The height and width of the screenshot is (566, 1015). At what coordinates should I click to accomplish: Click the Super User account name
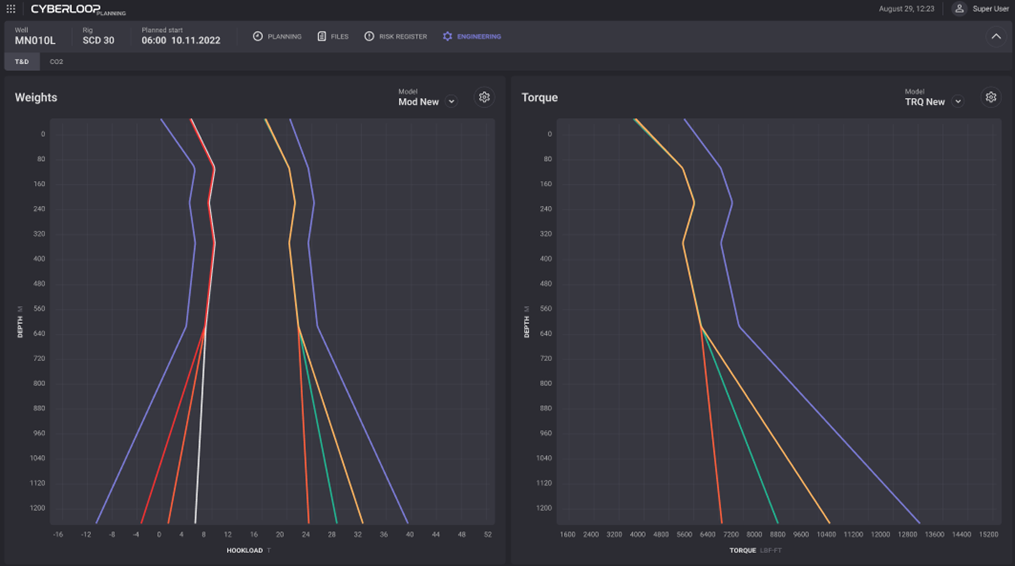pyautogui.click(x=990, y=9)
